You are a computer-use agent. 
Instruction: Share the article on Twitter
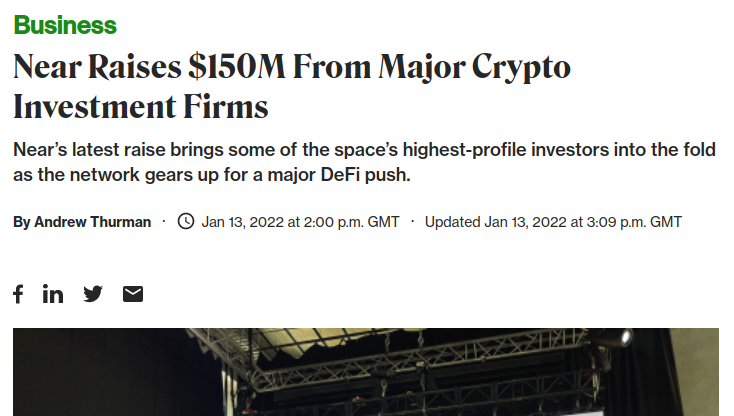click(x=93, y=293)
